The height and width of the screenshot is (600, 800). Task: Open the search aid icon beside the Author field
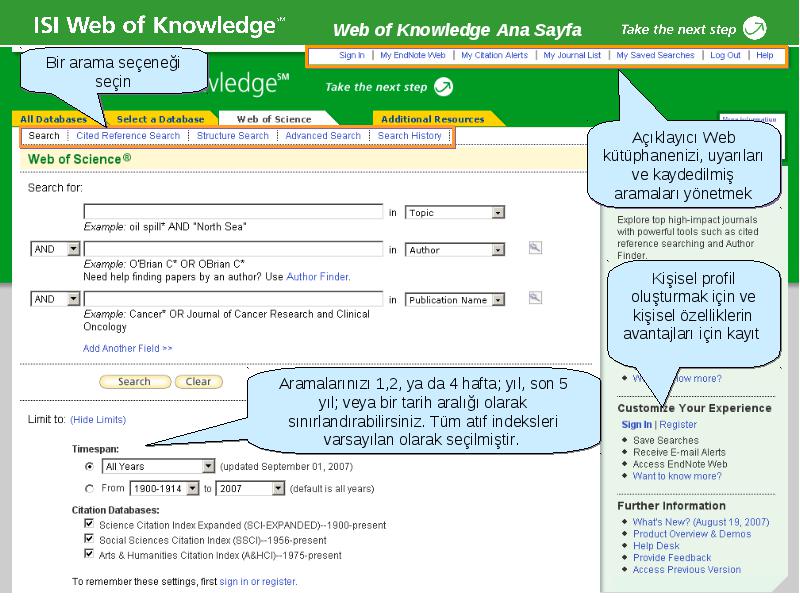535,248
